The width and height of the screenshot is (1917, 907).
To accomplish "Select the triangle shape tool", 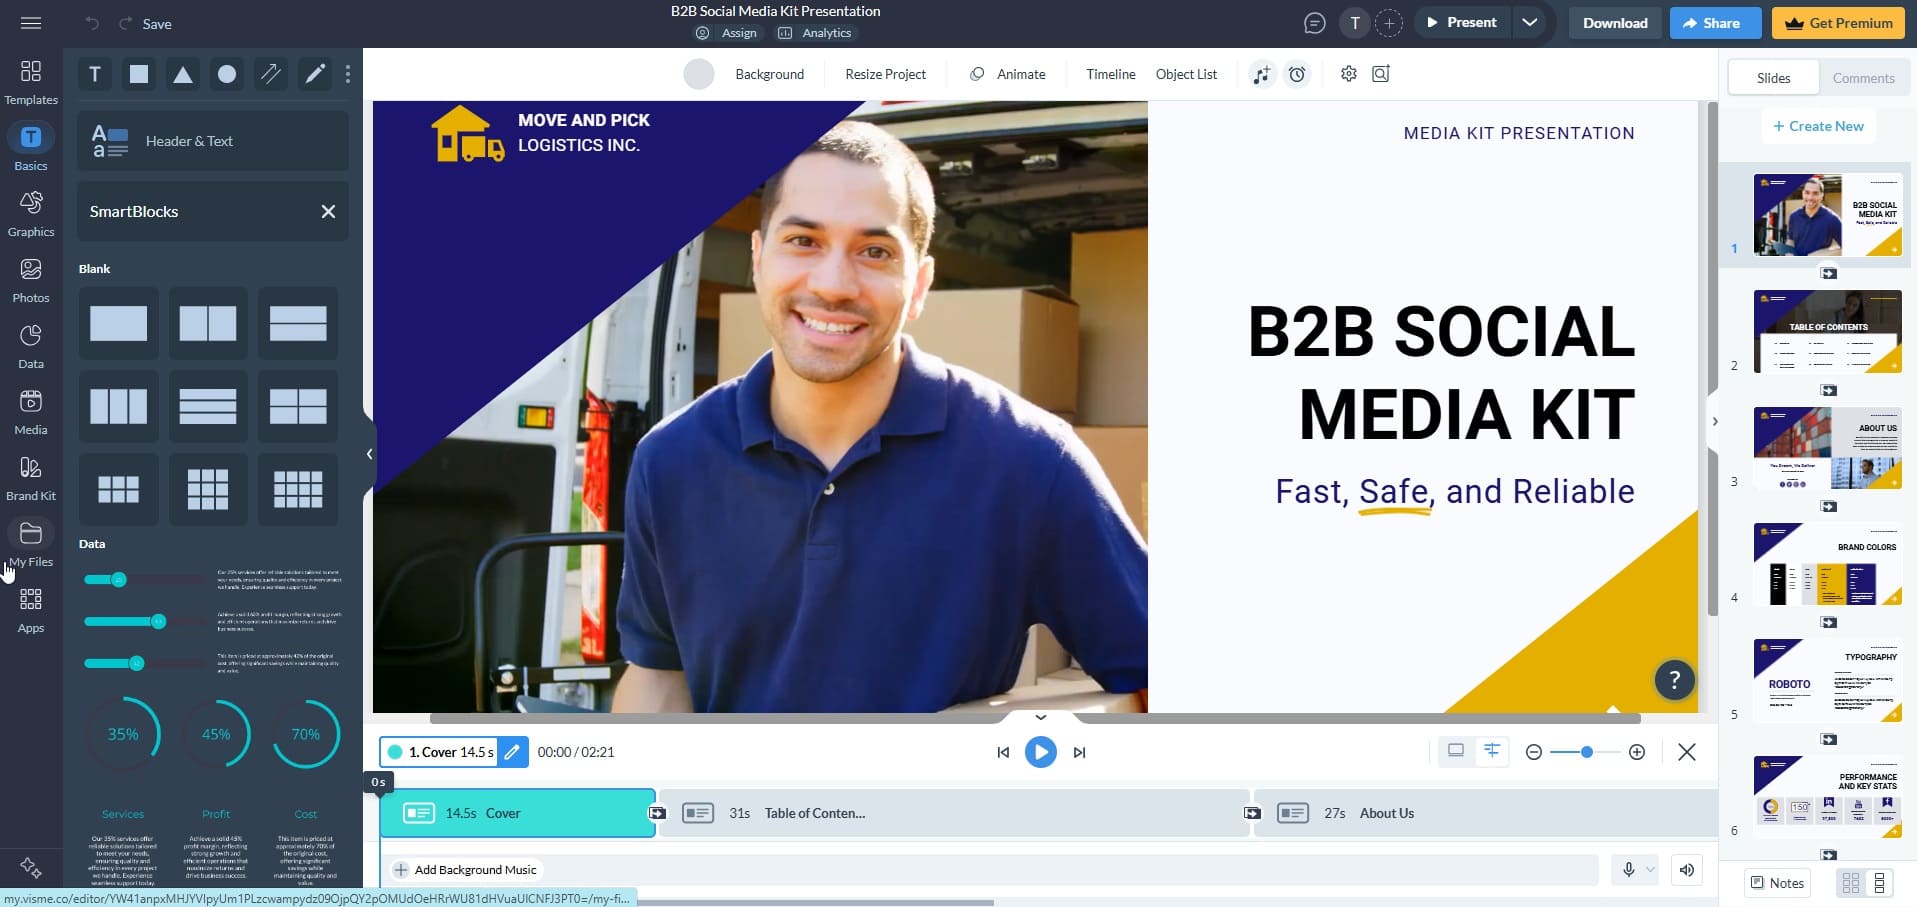I will coord(183,74).
